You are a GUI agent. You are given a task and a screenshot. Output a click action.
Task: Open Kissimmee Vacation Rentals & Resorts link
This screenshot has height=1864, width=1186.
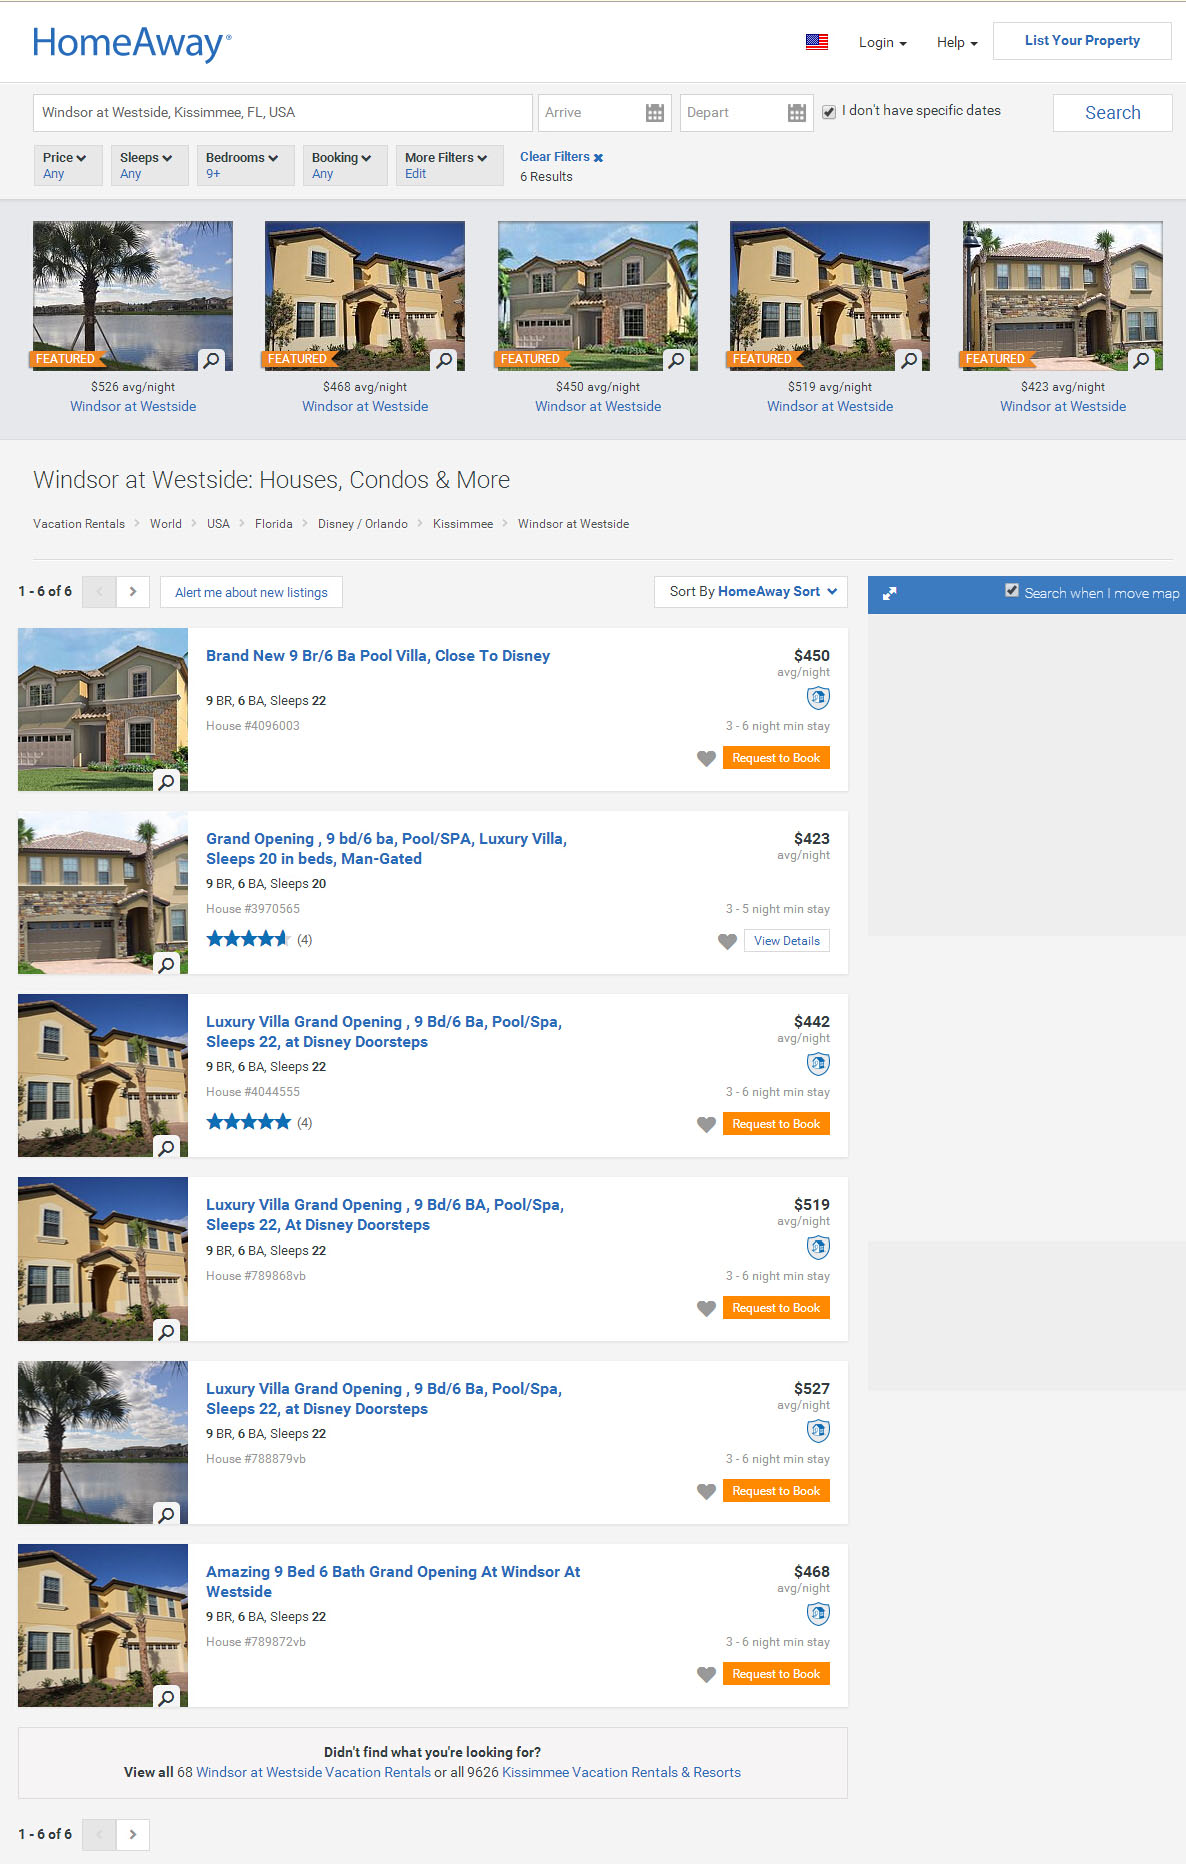(621, 1772)
